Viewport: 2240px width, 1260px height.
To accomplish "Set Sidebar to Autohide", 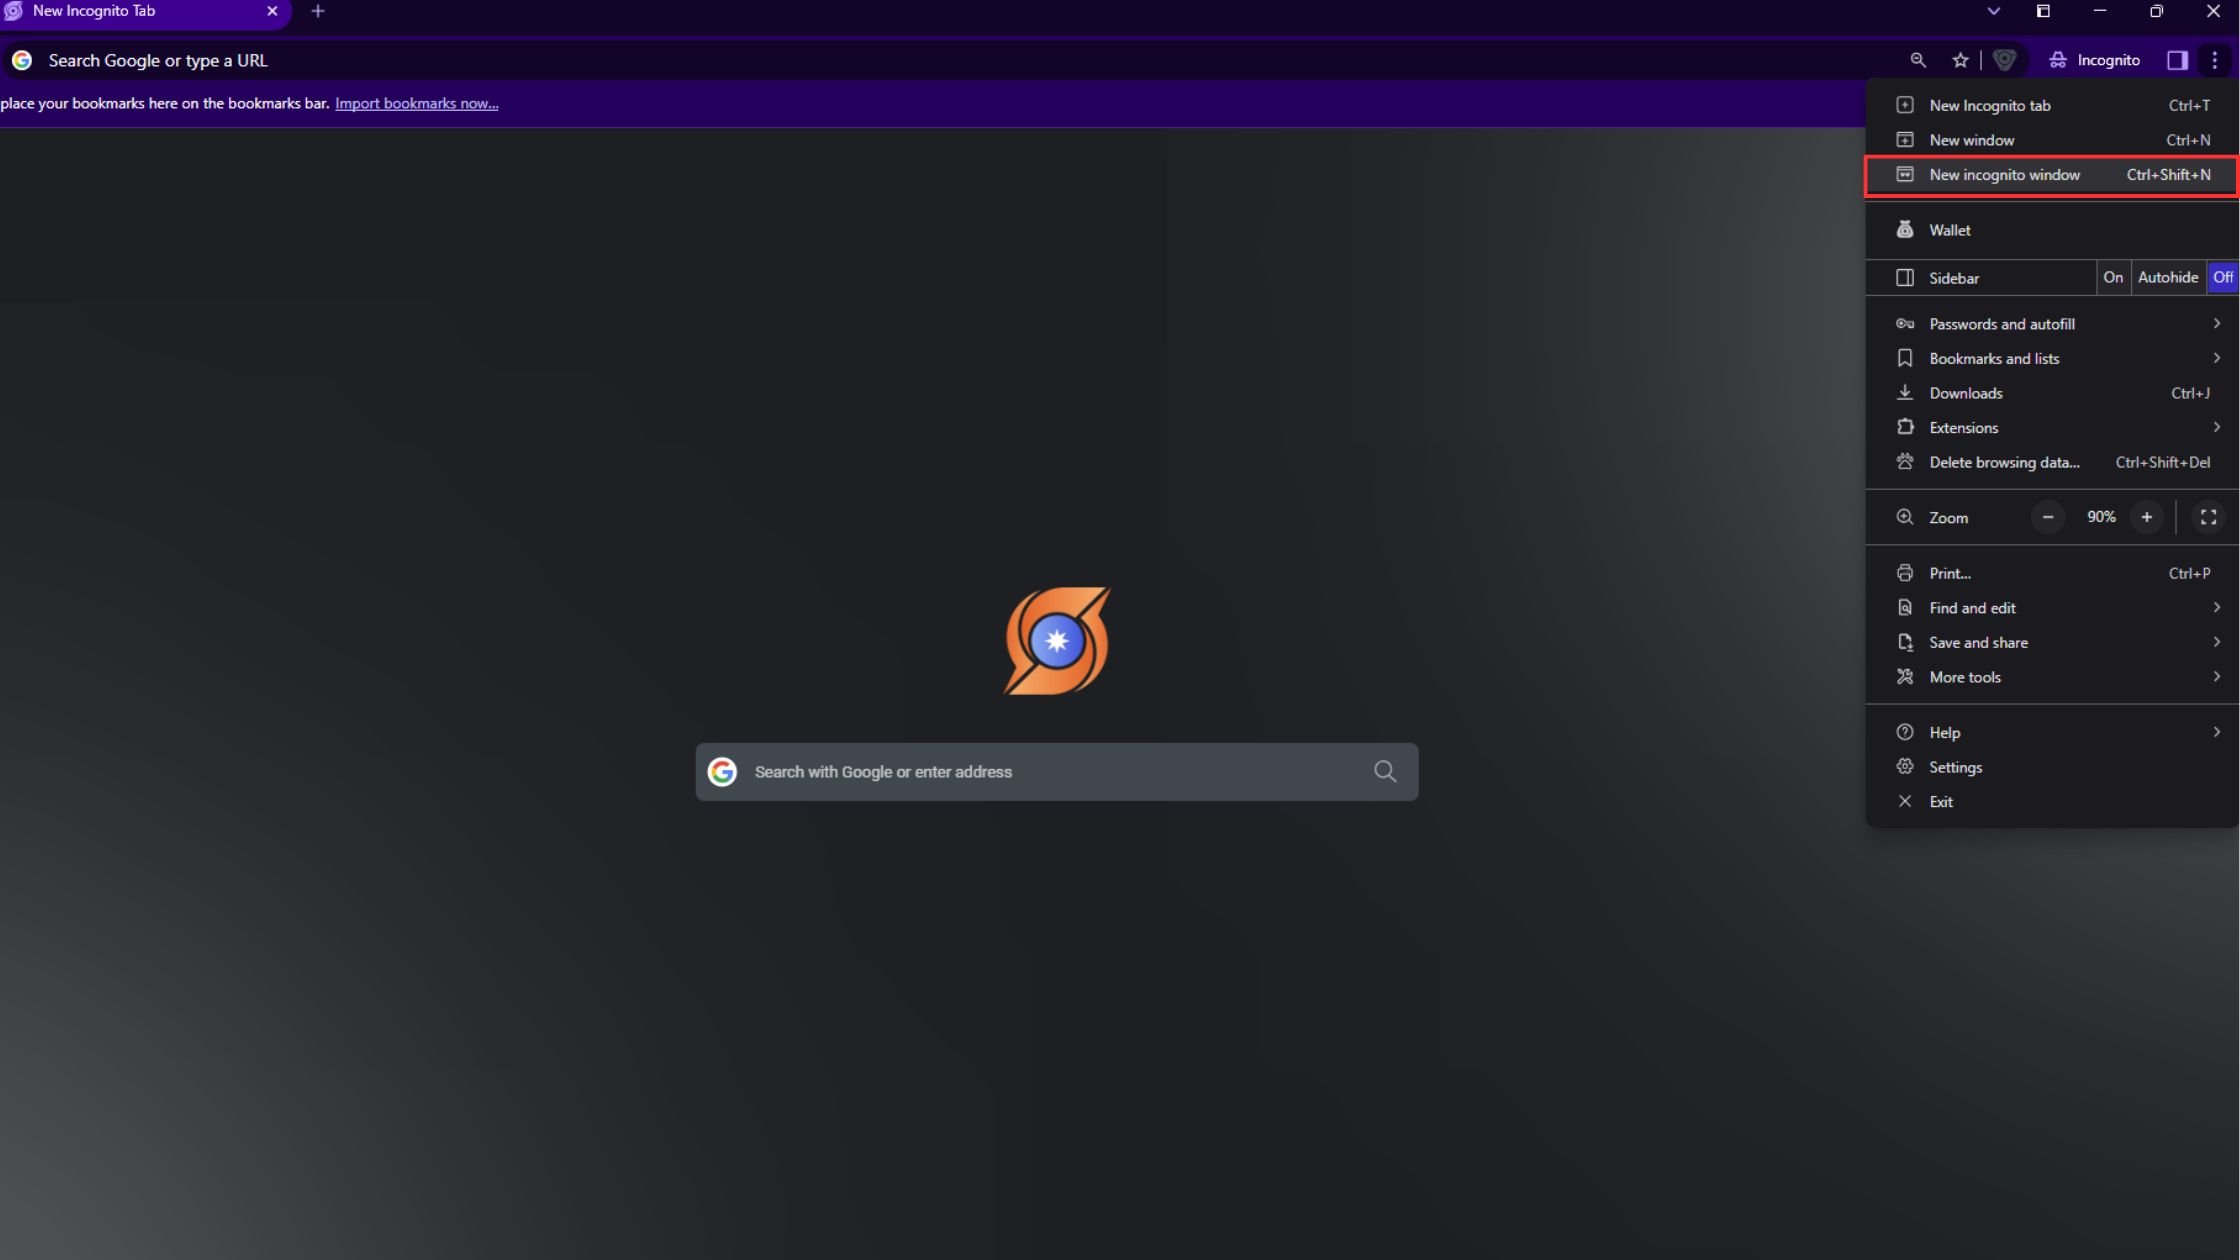I will click(2167, 277).
